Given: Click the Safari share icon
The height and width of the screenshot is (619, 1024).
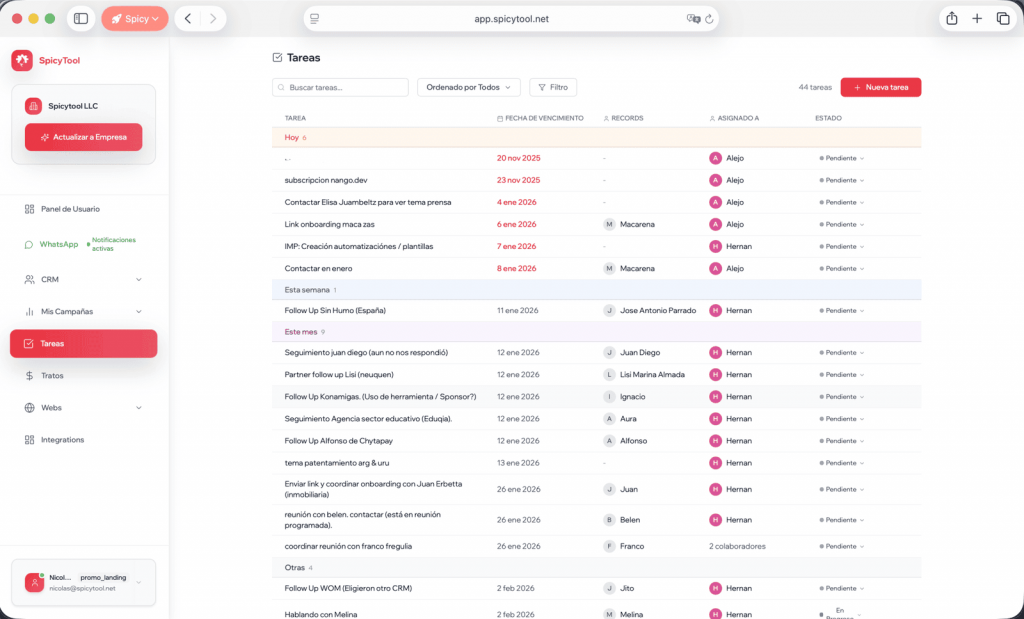Looking at the screenshot, I should click(951, 19).
